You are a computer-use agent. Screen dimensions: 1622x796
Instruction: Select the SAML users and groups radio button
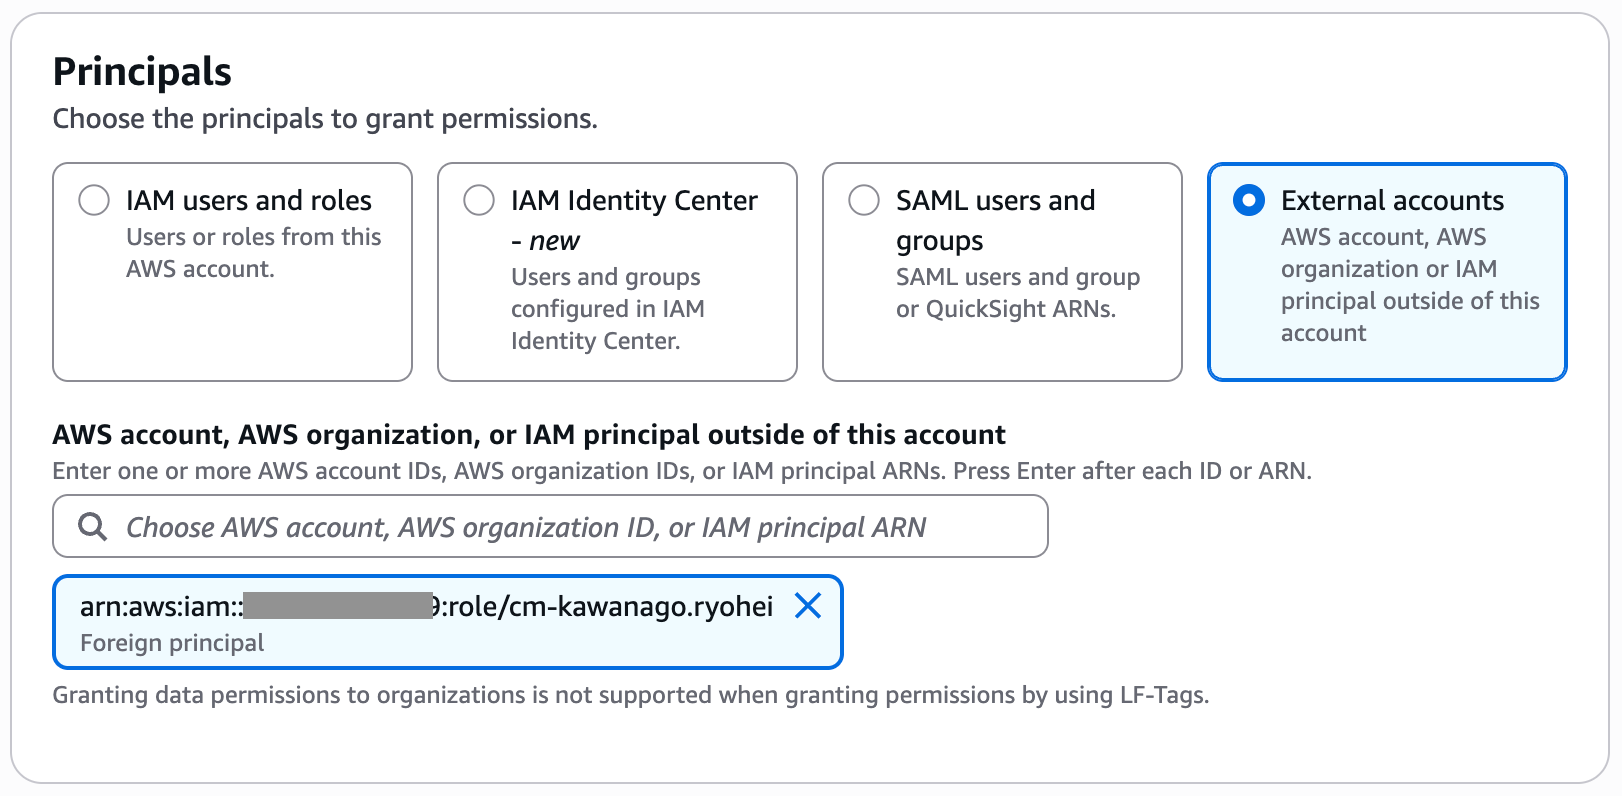(864, 200)
